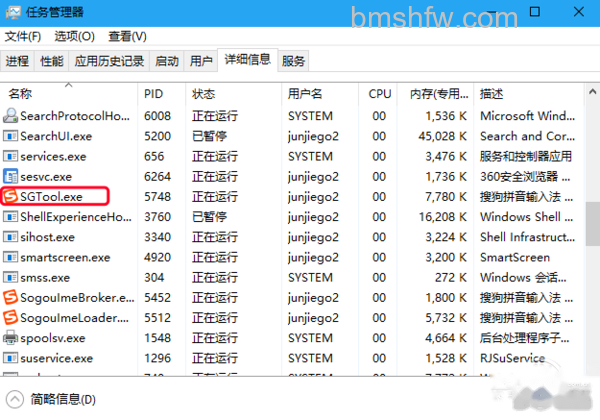Click the SearchProtocolHost process icon
Viewport: 600px width, 420px height.
tap(10, 116)
